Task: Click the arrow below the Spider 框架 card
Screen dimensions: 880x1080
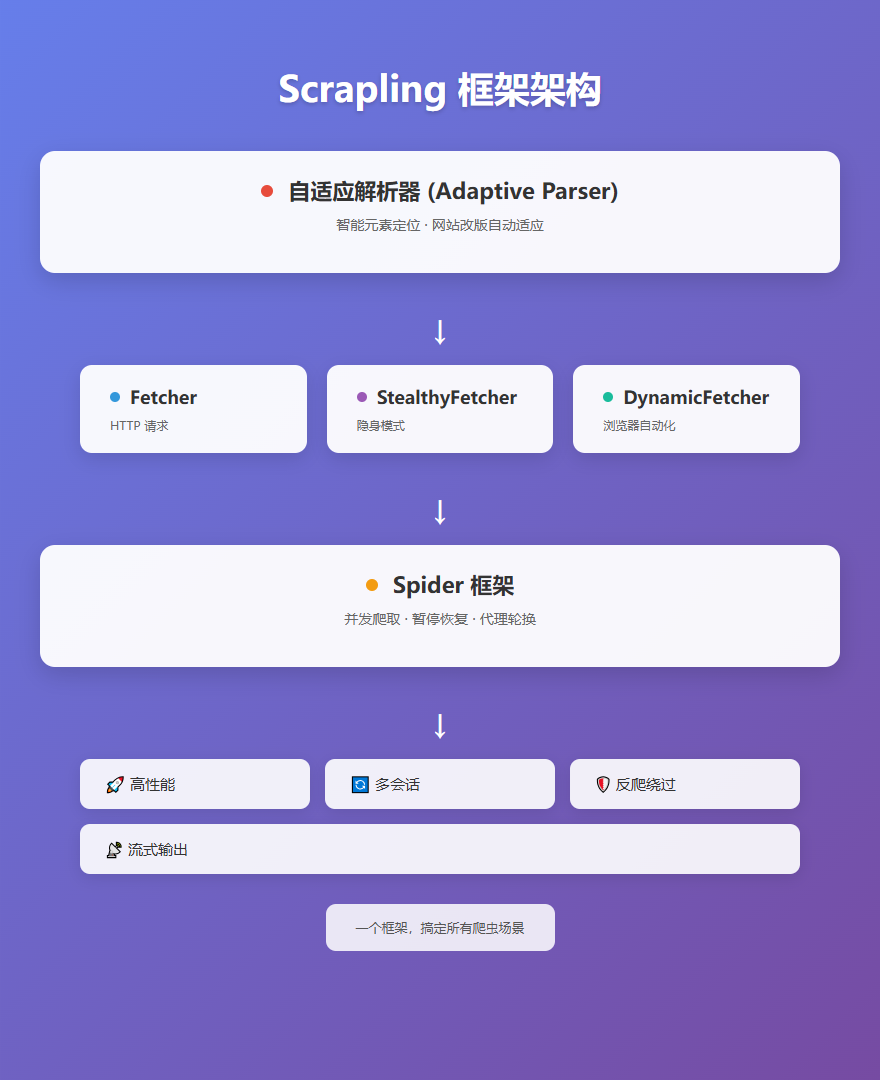Action: tap(440, 726)
